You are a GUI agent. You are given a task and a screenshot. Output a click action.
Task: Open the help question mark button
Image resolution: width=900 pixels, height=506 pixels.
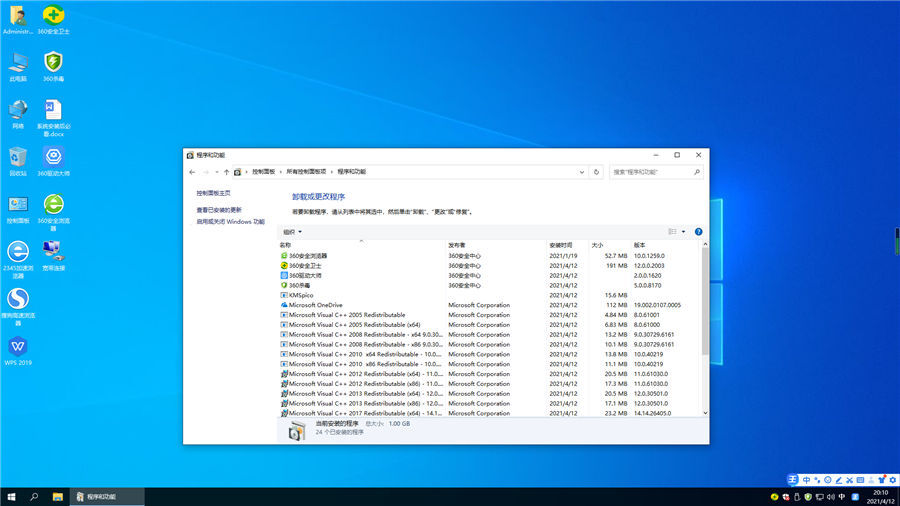699,232
